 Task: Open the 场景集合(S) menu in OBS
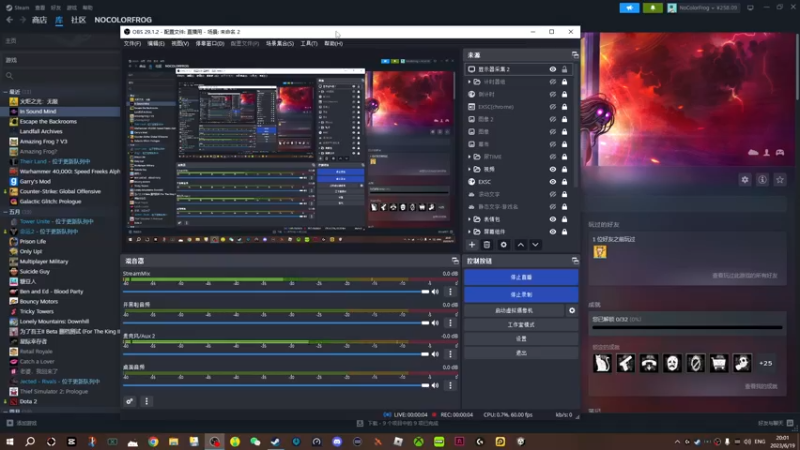click(280, 44)
